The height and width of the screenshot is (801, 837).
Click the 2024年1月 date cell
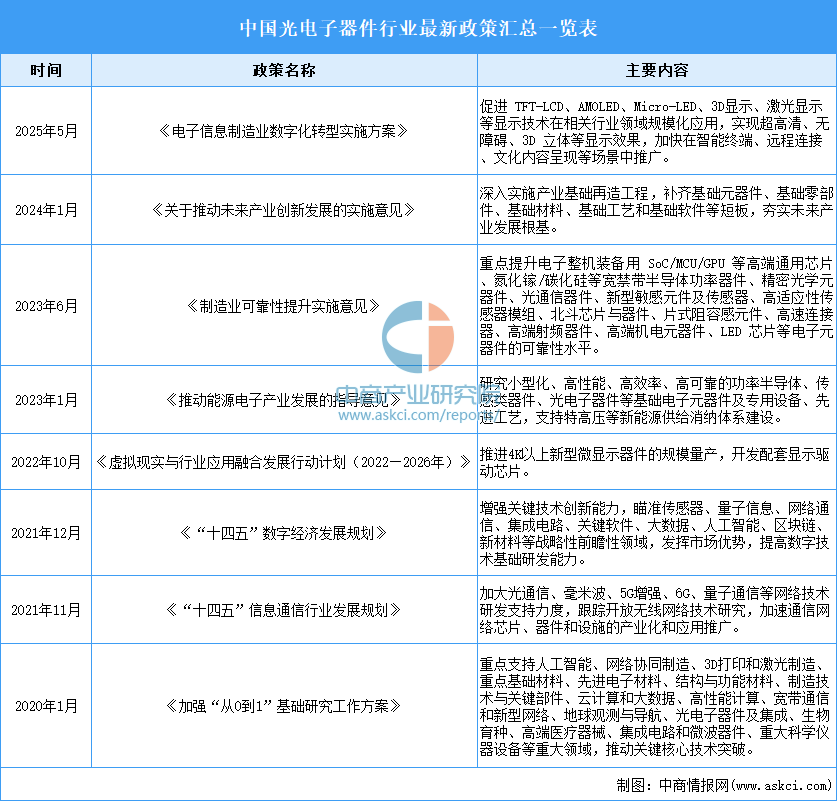46,210
